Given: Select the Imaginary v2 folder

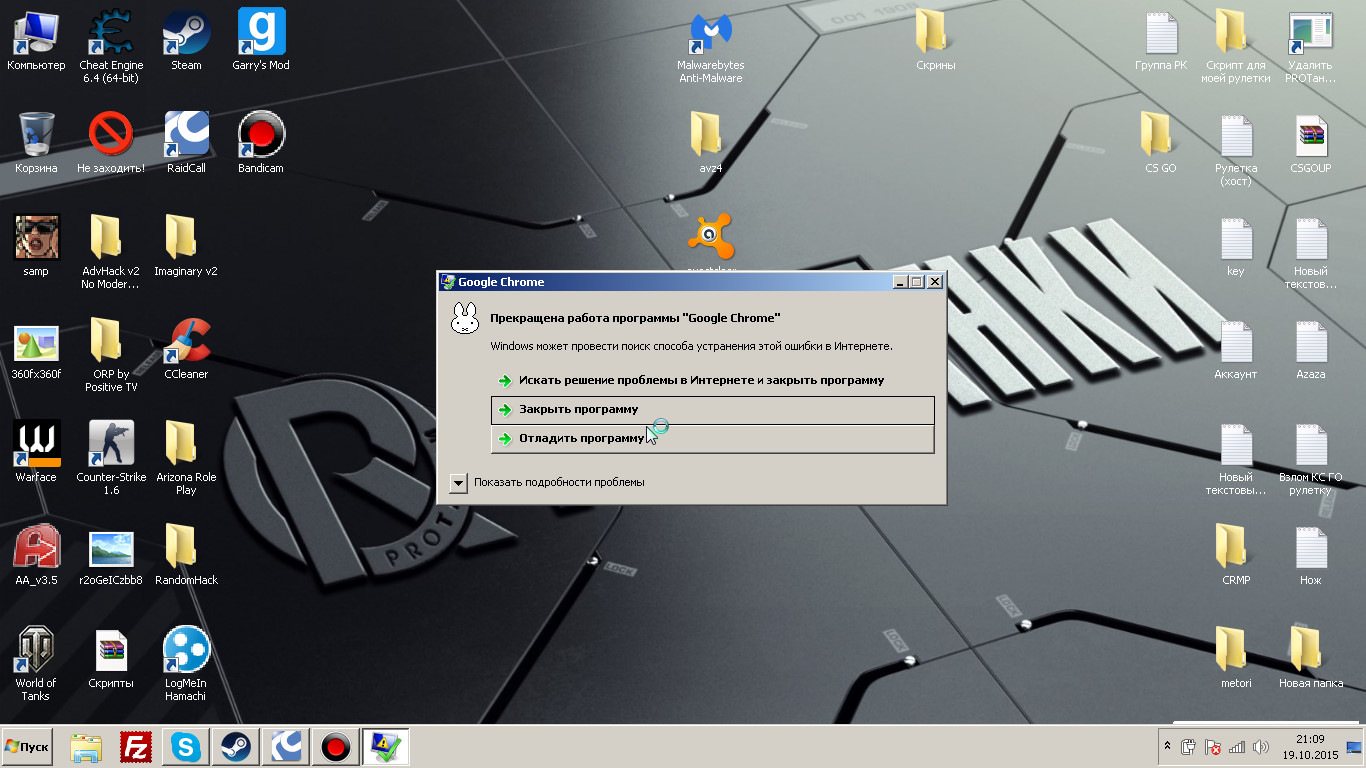Looking at the screenshot, I should pyautogui.click(x=186, y=246).
